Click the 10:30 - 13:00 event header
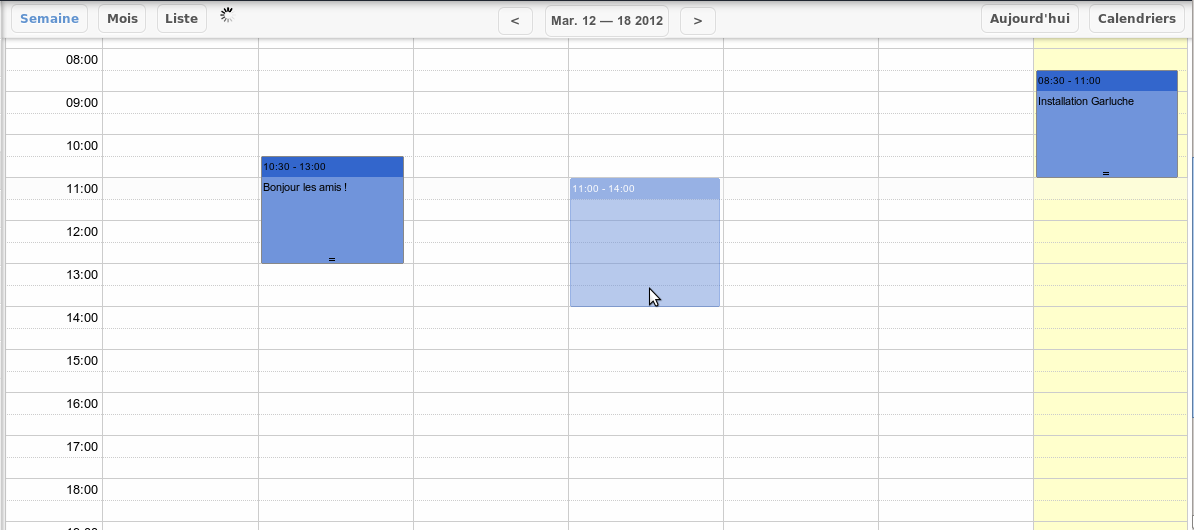Image resolution: width=1194 pixels, height=530 pixels. 332,166
